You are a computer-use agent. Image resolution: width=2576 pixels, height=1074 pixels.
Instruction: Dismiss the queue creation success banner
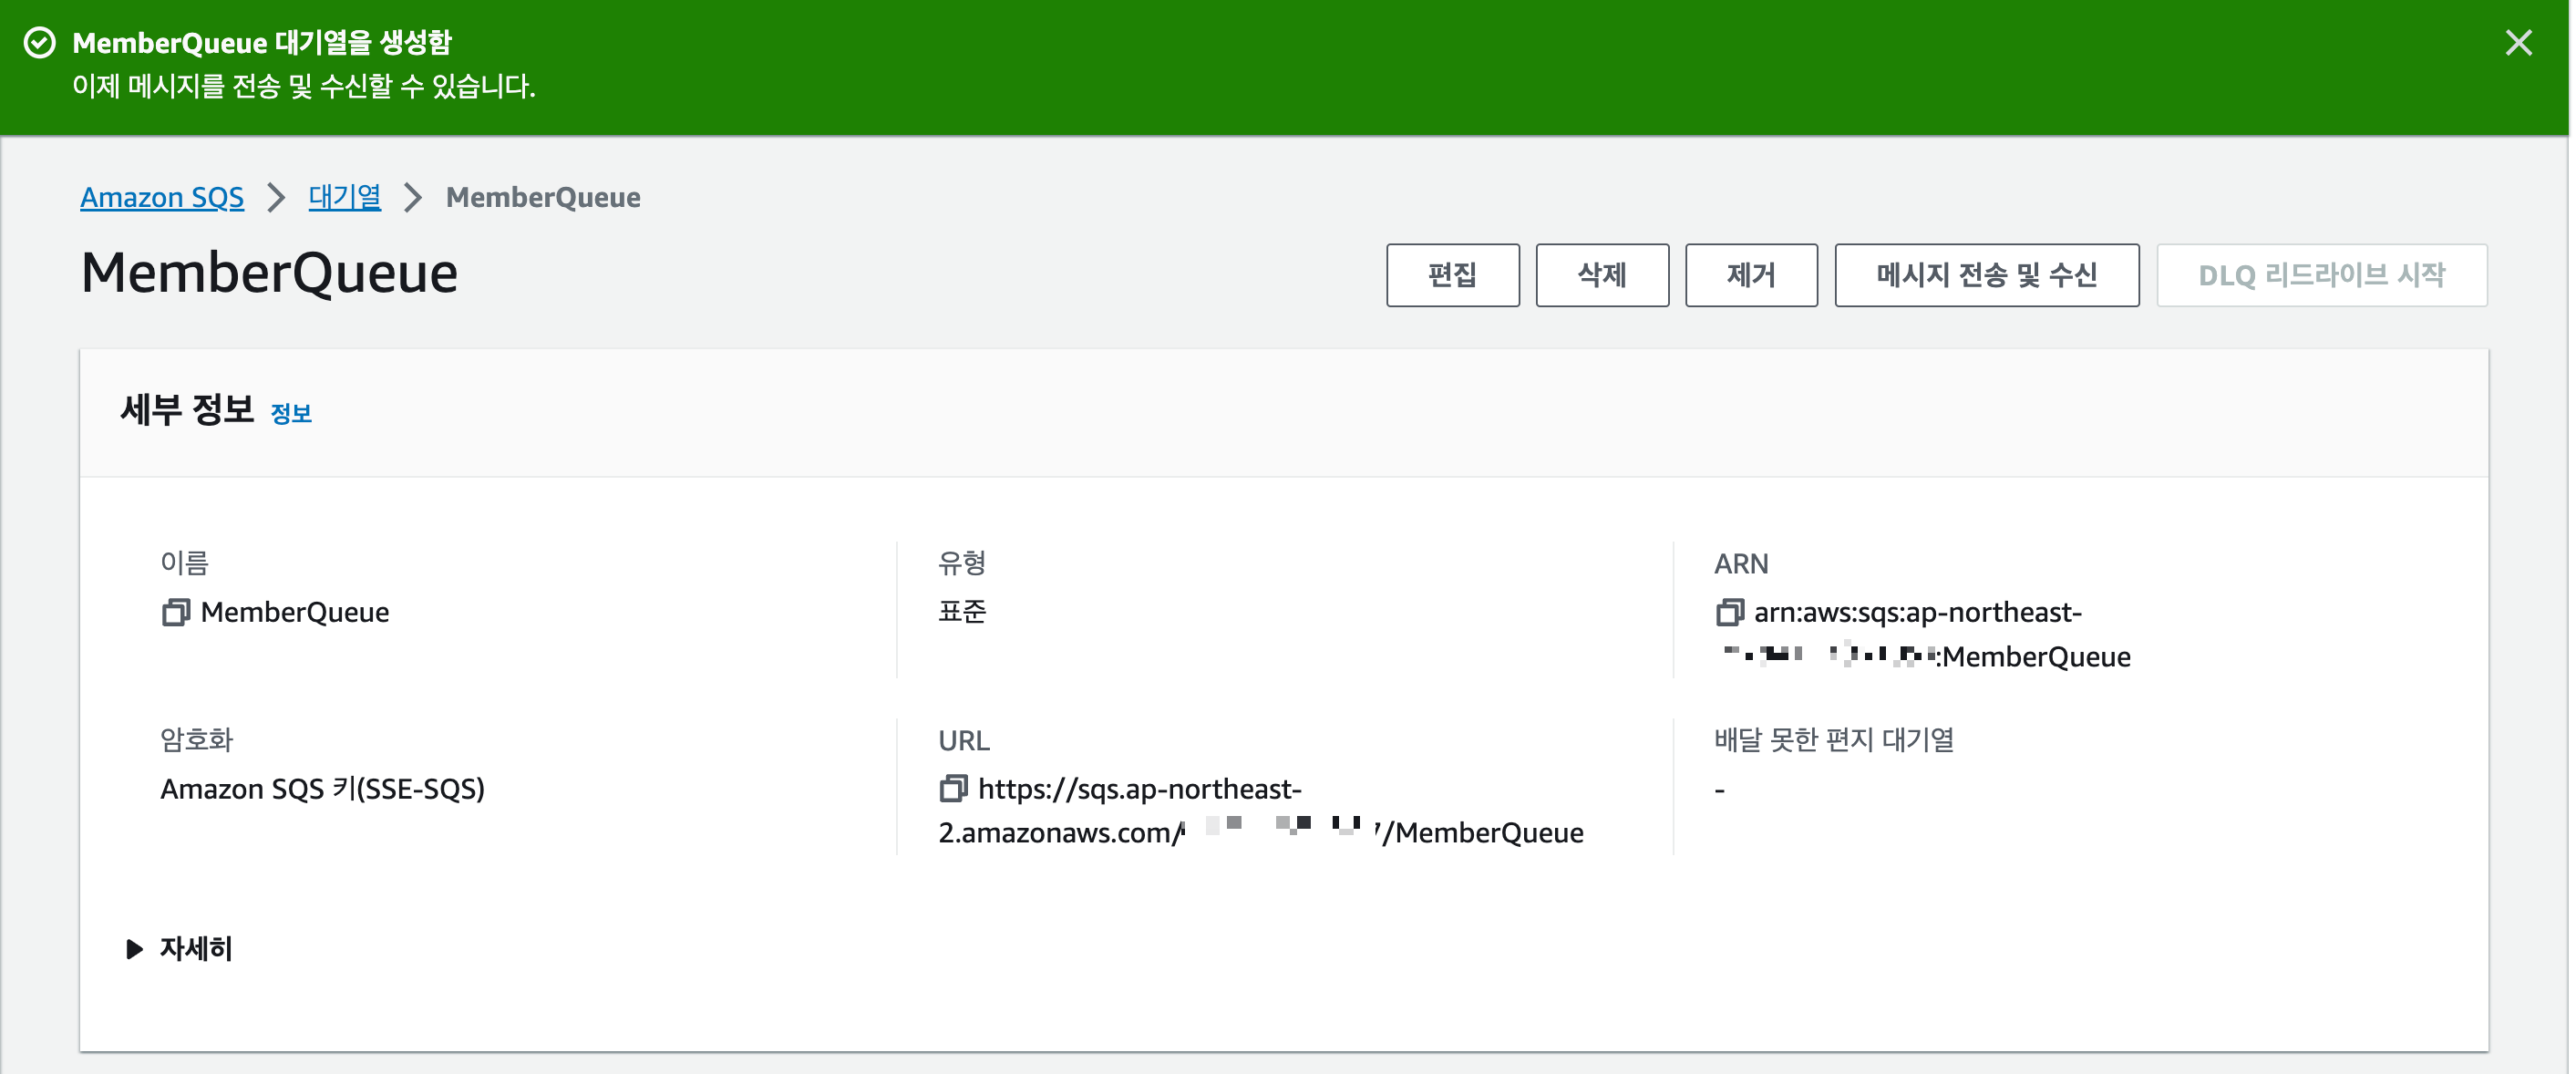coord(2519,42)
